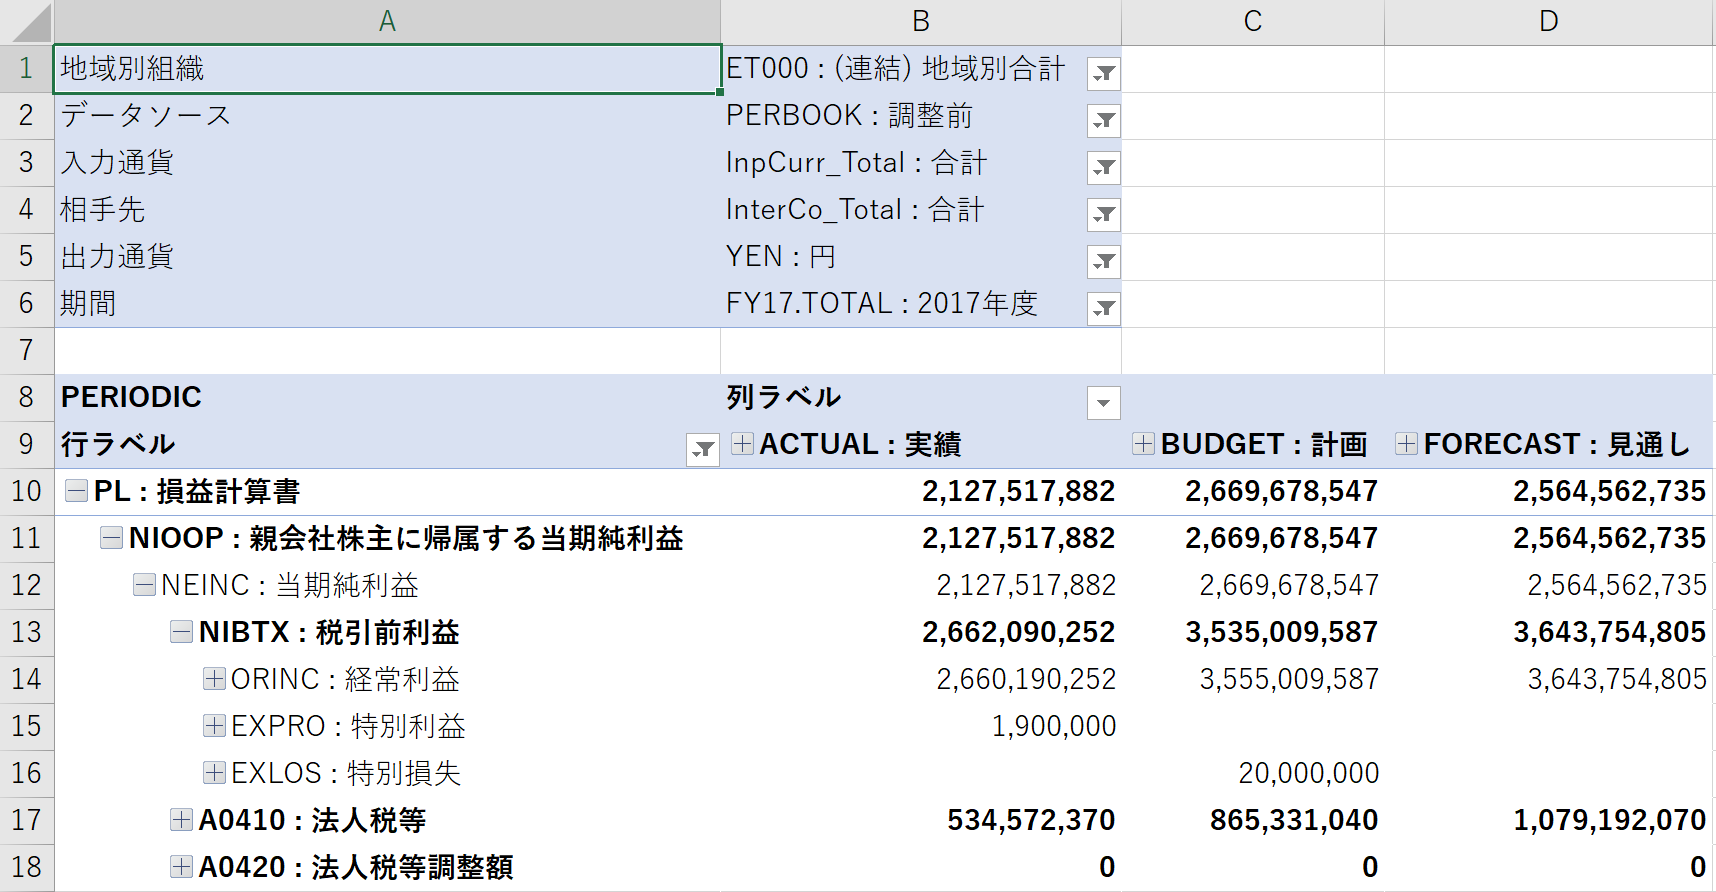Click the 期間 label cell
Image resolution: width=1716 pixels, height=892 pixels.
click(387, 304)
